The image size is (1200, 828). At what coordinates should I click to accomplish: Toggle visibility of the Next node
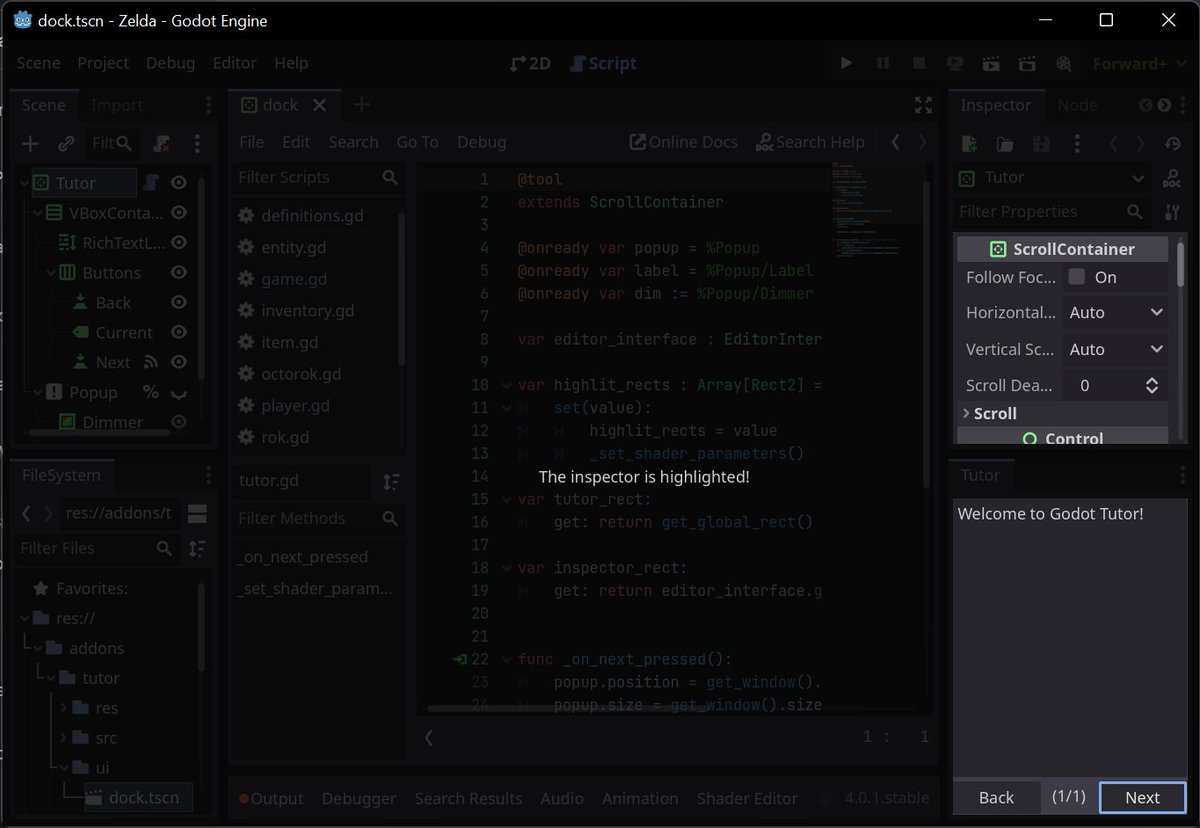(x=179, y=362)
